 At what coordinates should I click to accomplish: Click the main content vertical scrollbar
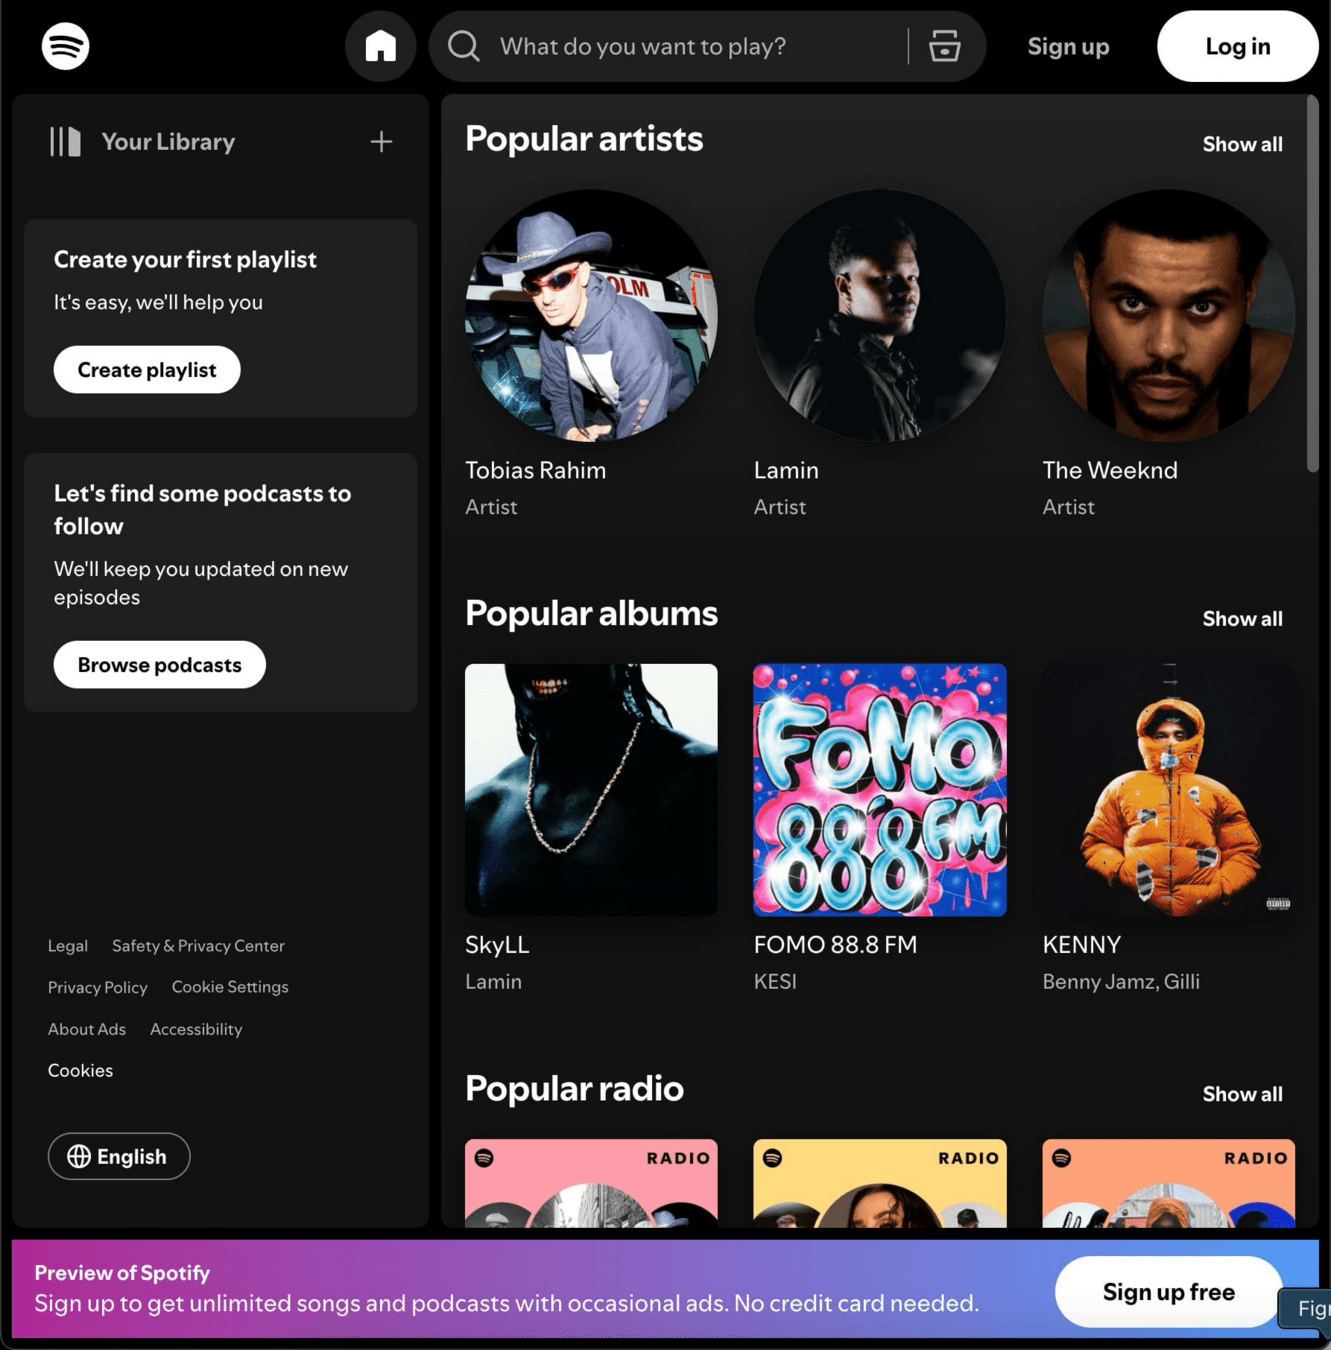coord(1312,283)
